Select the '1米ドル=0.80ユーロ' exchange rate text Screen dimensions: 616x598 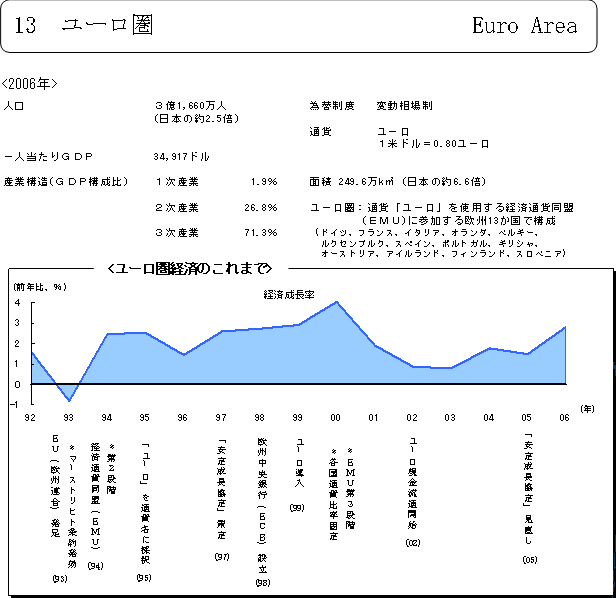click(x=434, y=144)
